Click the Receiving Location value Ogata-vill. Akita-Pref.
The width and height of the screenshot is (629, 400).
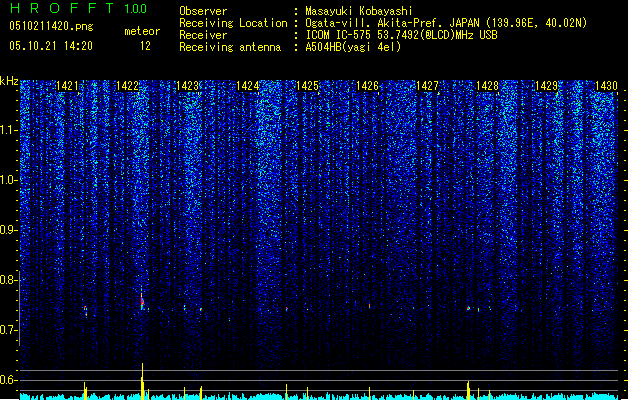click(x=371, y=23)
